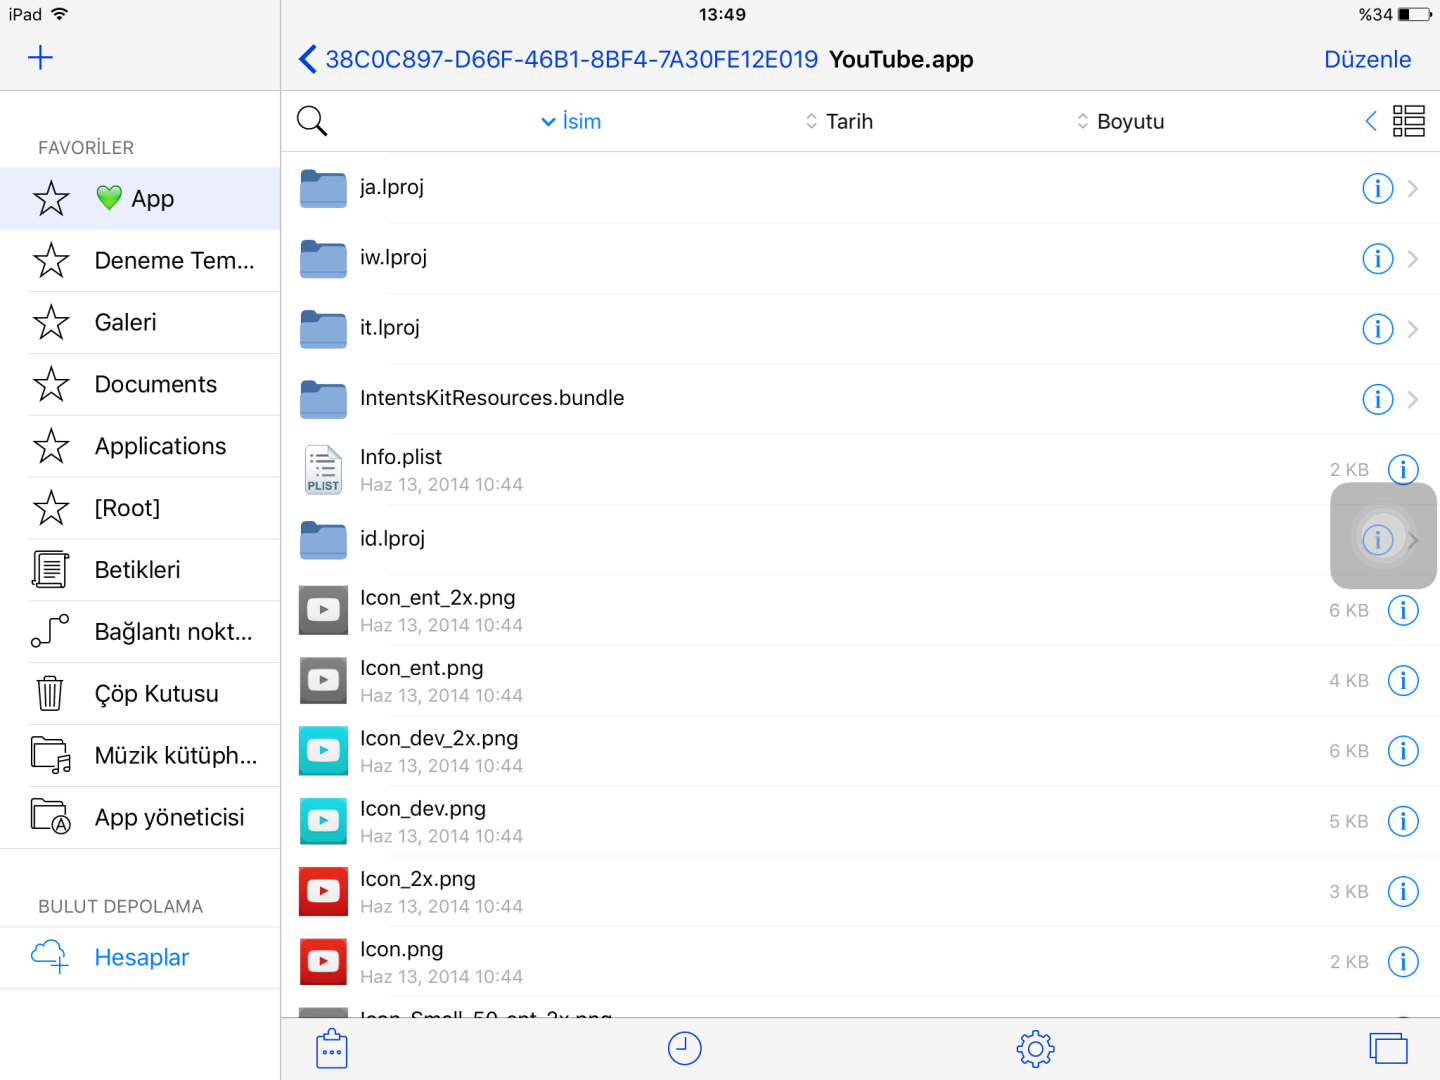This screenshot has height=1080, width=1440.
Task: Open the clipboard paste icon in bottom toolbar
Action: click(x=332, y=1049)
